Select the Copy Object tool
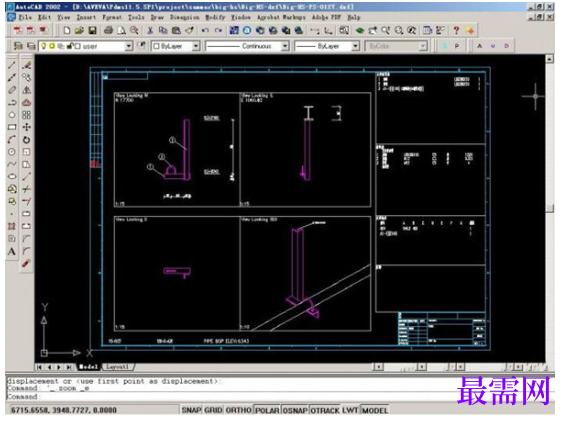The width and height of the screenshot is (569, 422). point(26,78)
